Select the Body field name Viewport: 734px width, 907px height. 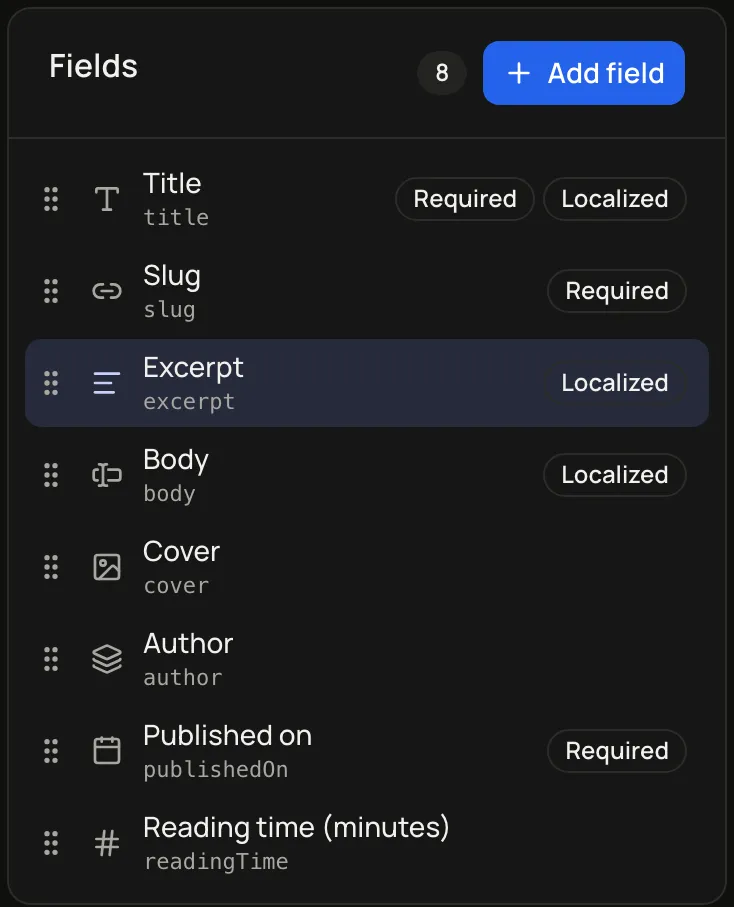(176, 460)
